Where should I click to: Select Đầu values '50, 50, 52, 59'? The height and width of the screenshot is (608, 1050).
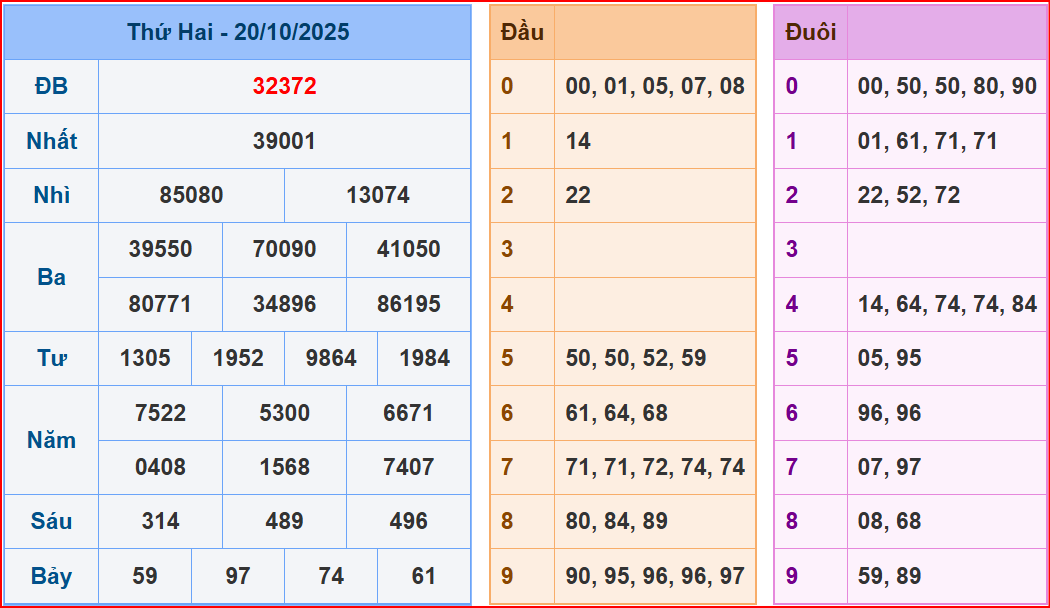tap(635, 359)
